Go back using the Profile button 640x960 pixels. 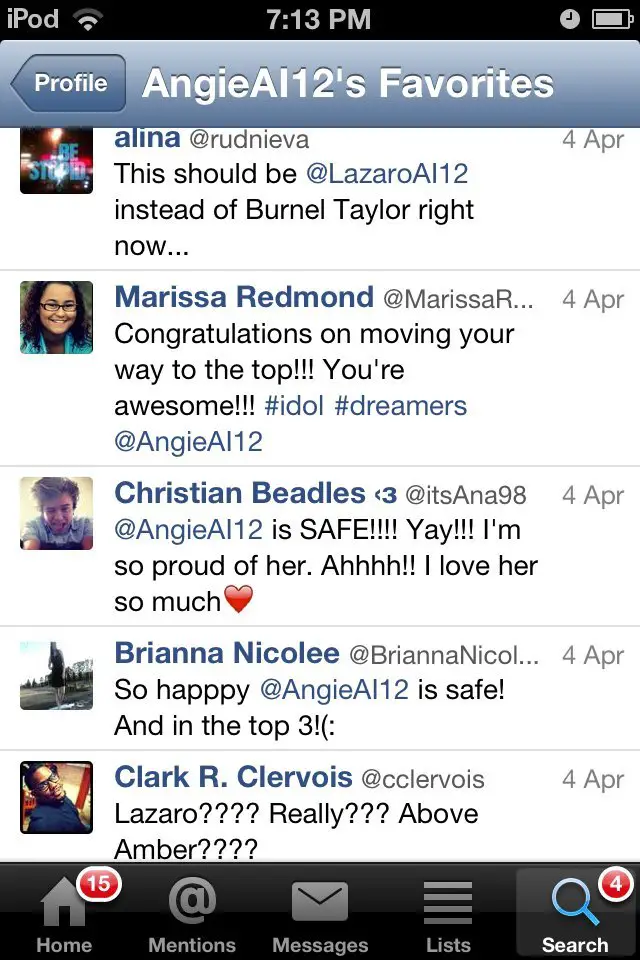tap(69, 83)
